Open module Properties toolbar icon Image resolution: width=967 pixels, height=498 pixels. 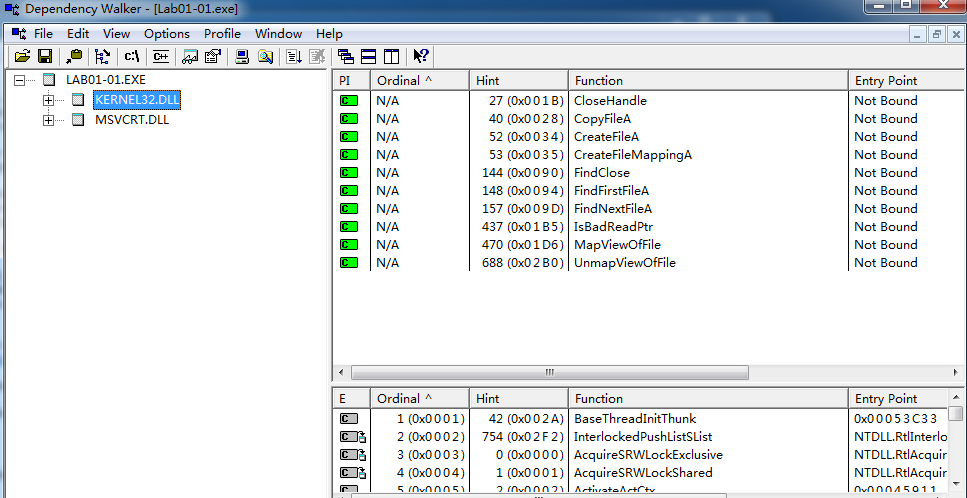coord(213,57)
